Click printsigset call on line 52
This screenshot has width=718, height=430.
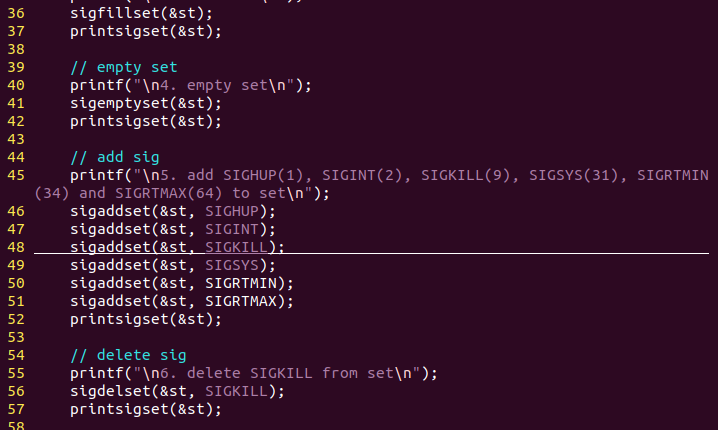114,319
